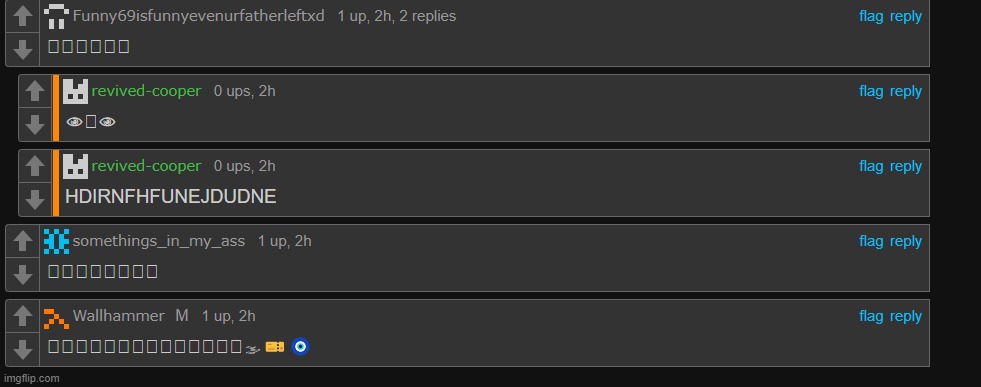Click somethings_in_my_ass's blue pixel avatar

56,241
